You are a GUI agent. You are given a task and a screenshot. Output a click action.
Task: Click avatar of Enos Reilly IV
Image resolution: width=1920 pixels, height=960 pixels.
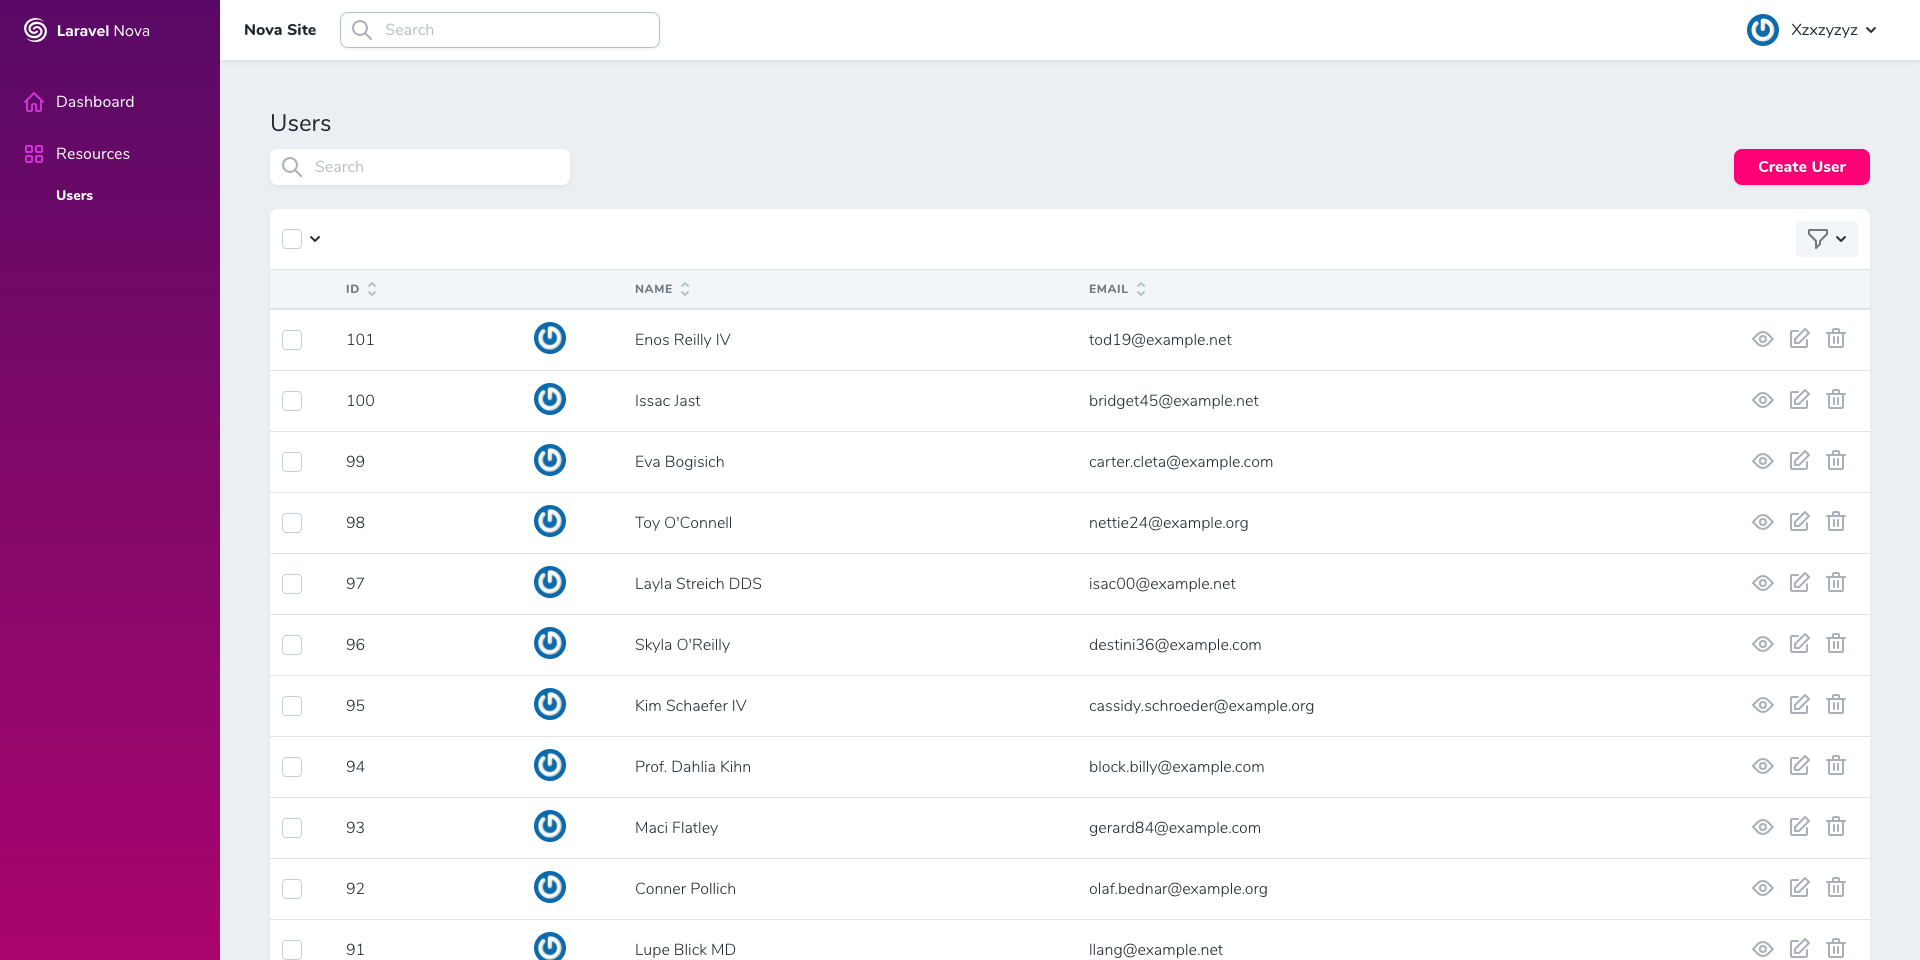[550, 338]
